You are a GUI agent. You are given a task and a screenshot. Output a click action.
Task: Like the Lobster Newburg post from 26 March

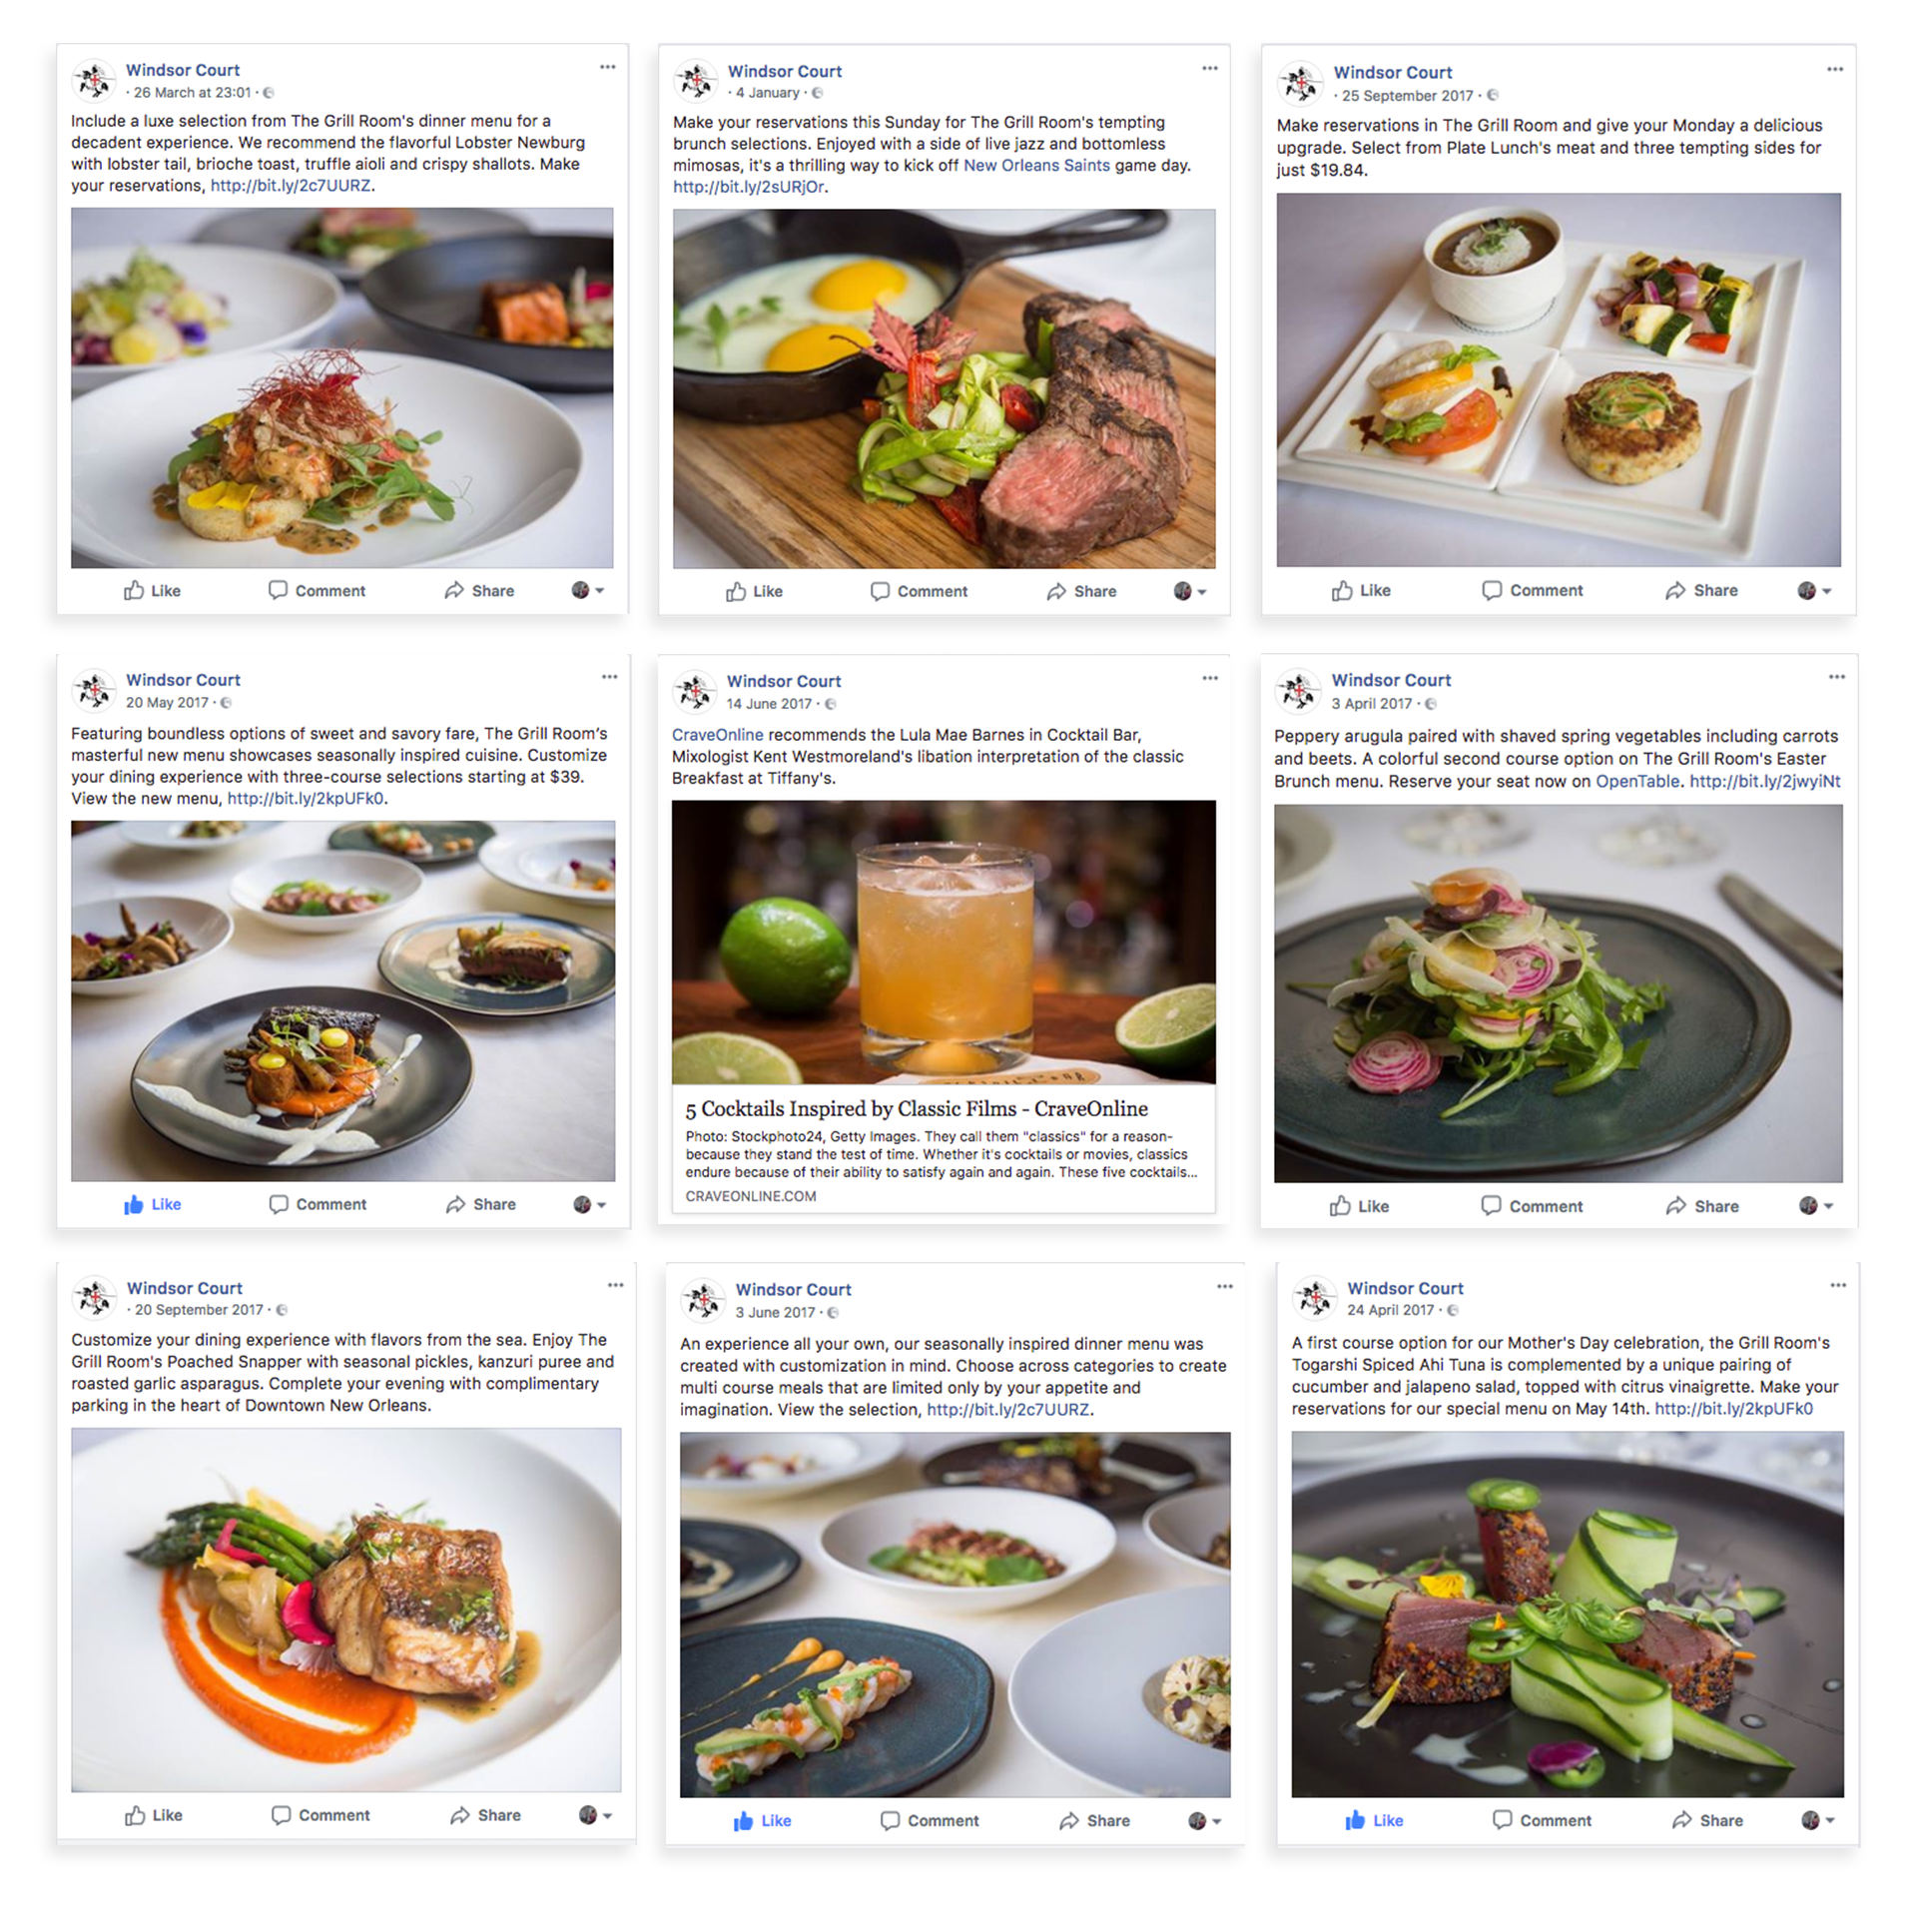click(x=152, y=591)
